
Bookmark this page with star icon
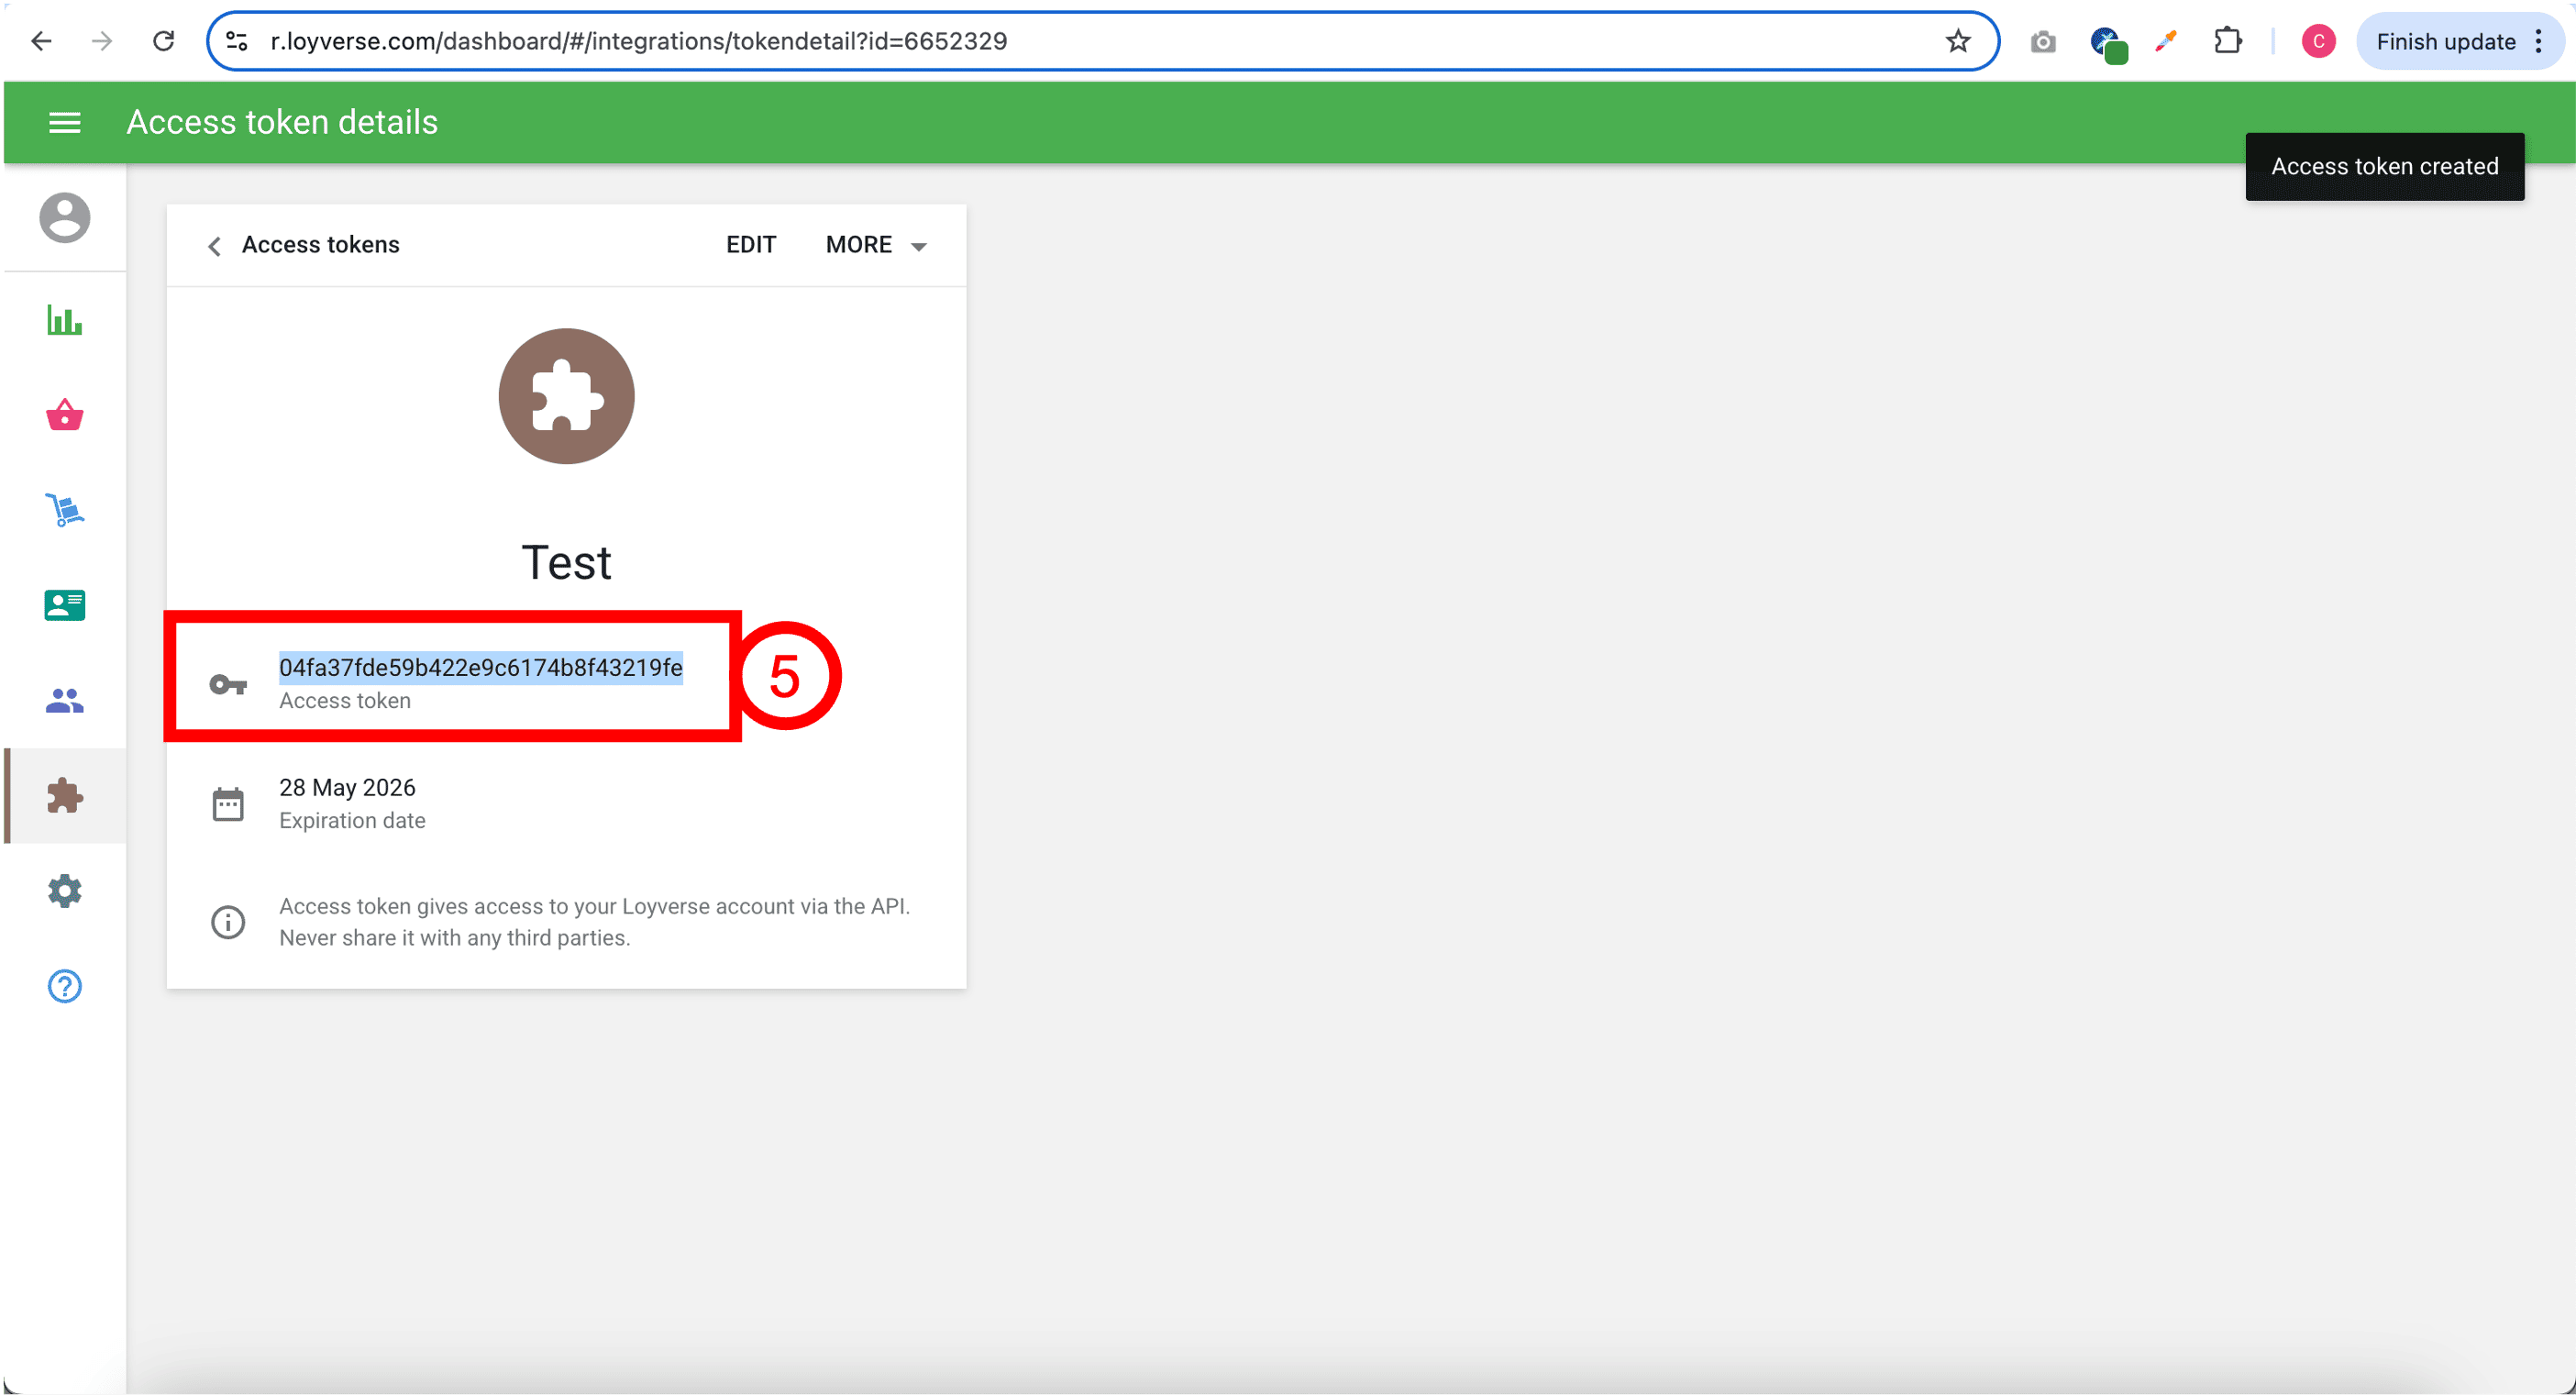point(1957,41)
